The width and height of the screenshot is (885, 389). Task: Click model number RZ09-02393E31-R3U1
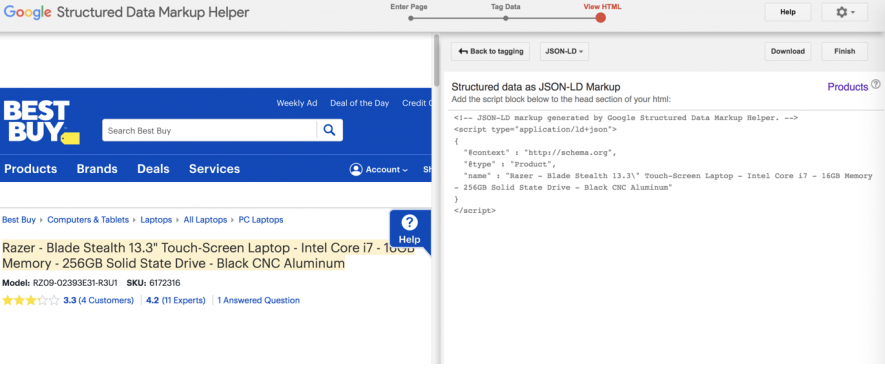pyautogui.click(x=75, y=283)
